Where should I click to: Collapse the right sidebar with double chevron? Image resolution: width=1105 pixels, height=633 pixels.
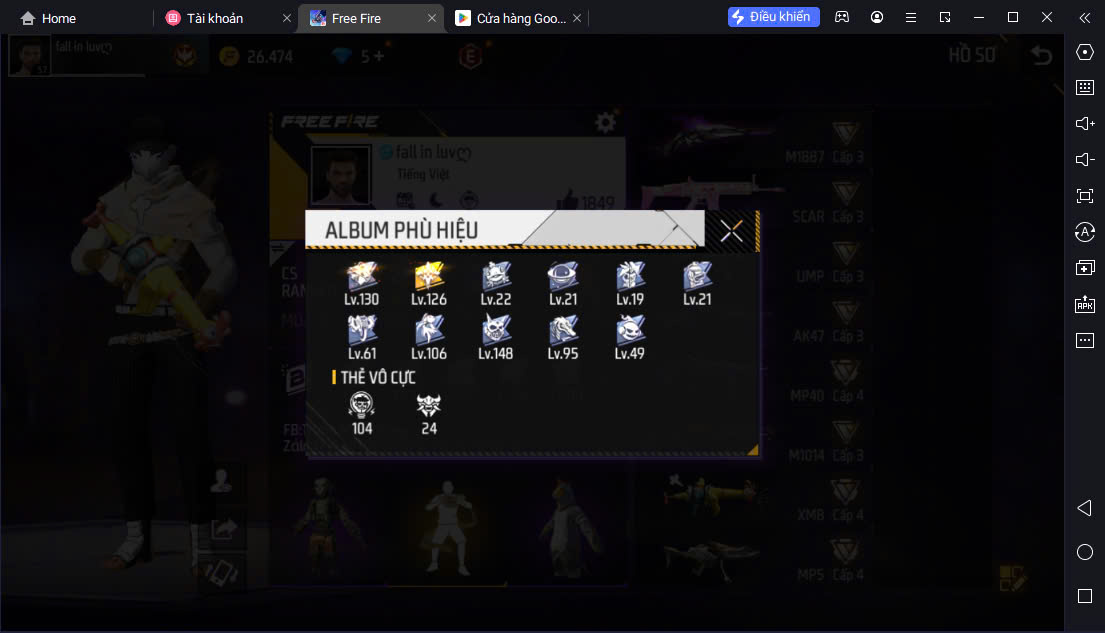click(x=1085, y=18)
